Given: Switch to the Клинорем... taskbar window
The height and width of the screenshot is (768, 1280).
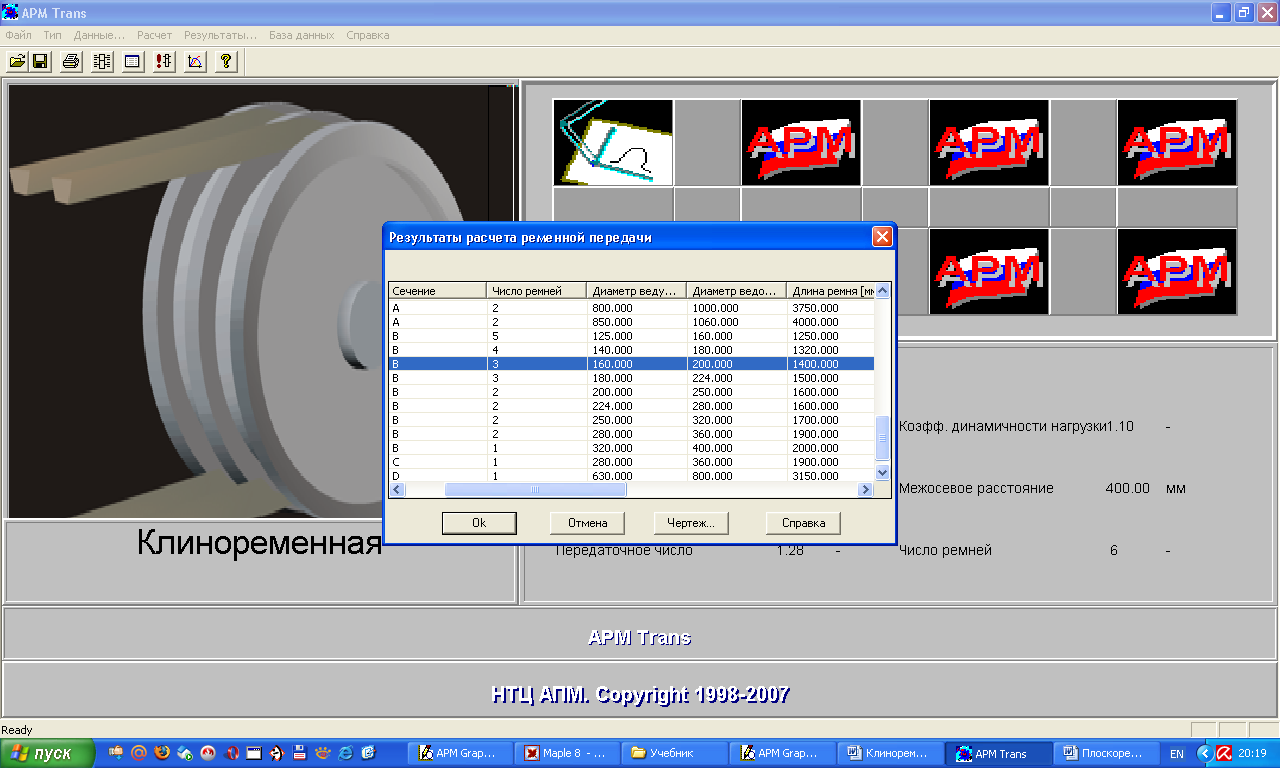Looking at the screenshot, I should [x=889, y=753].
